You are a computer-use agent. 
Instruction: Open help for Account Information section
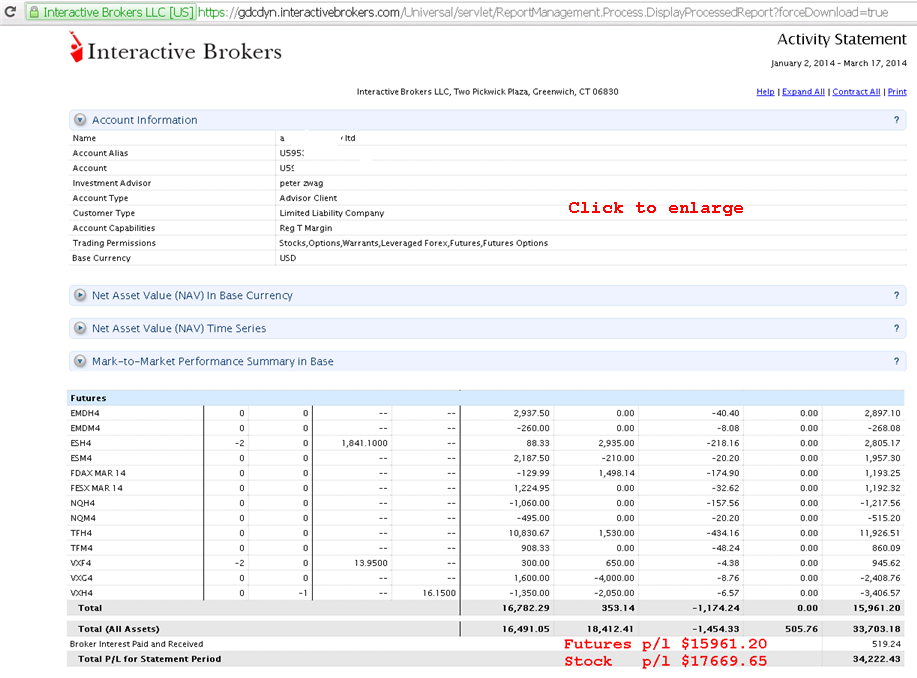(896, 120)
